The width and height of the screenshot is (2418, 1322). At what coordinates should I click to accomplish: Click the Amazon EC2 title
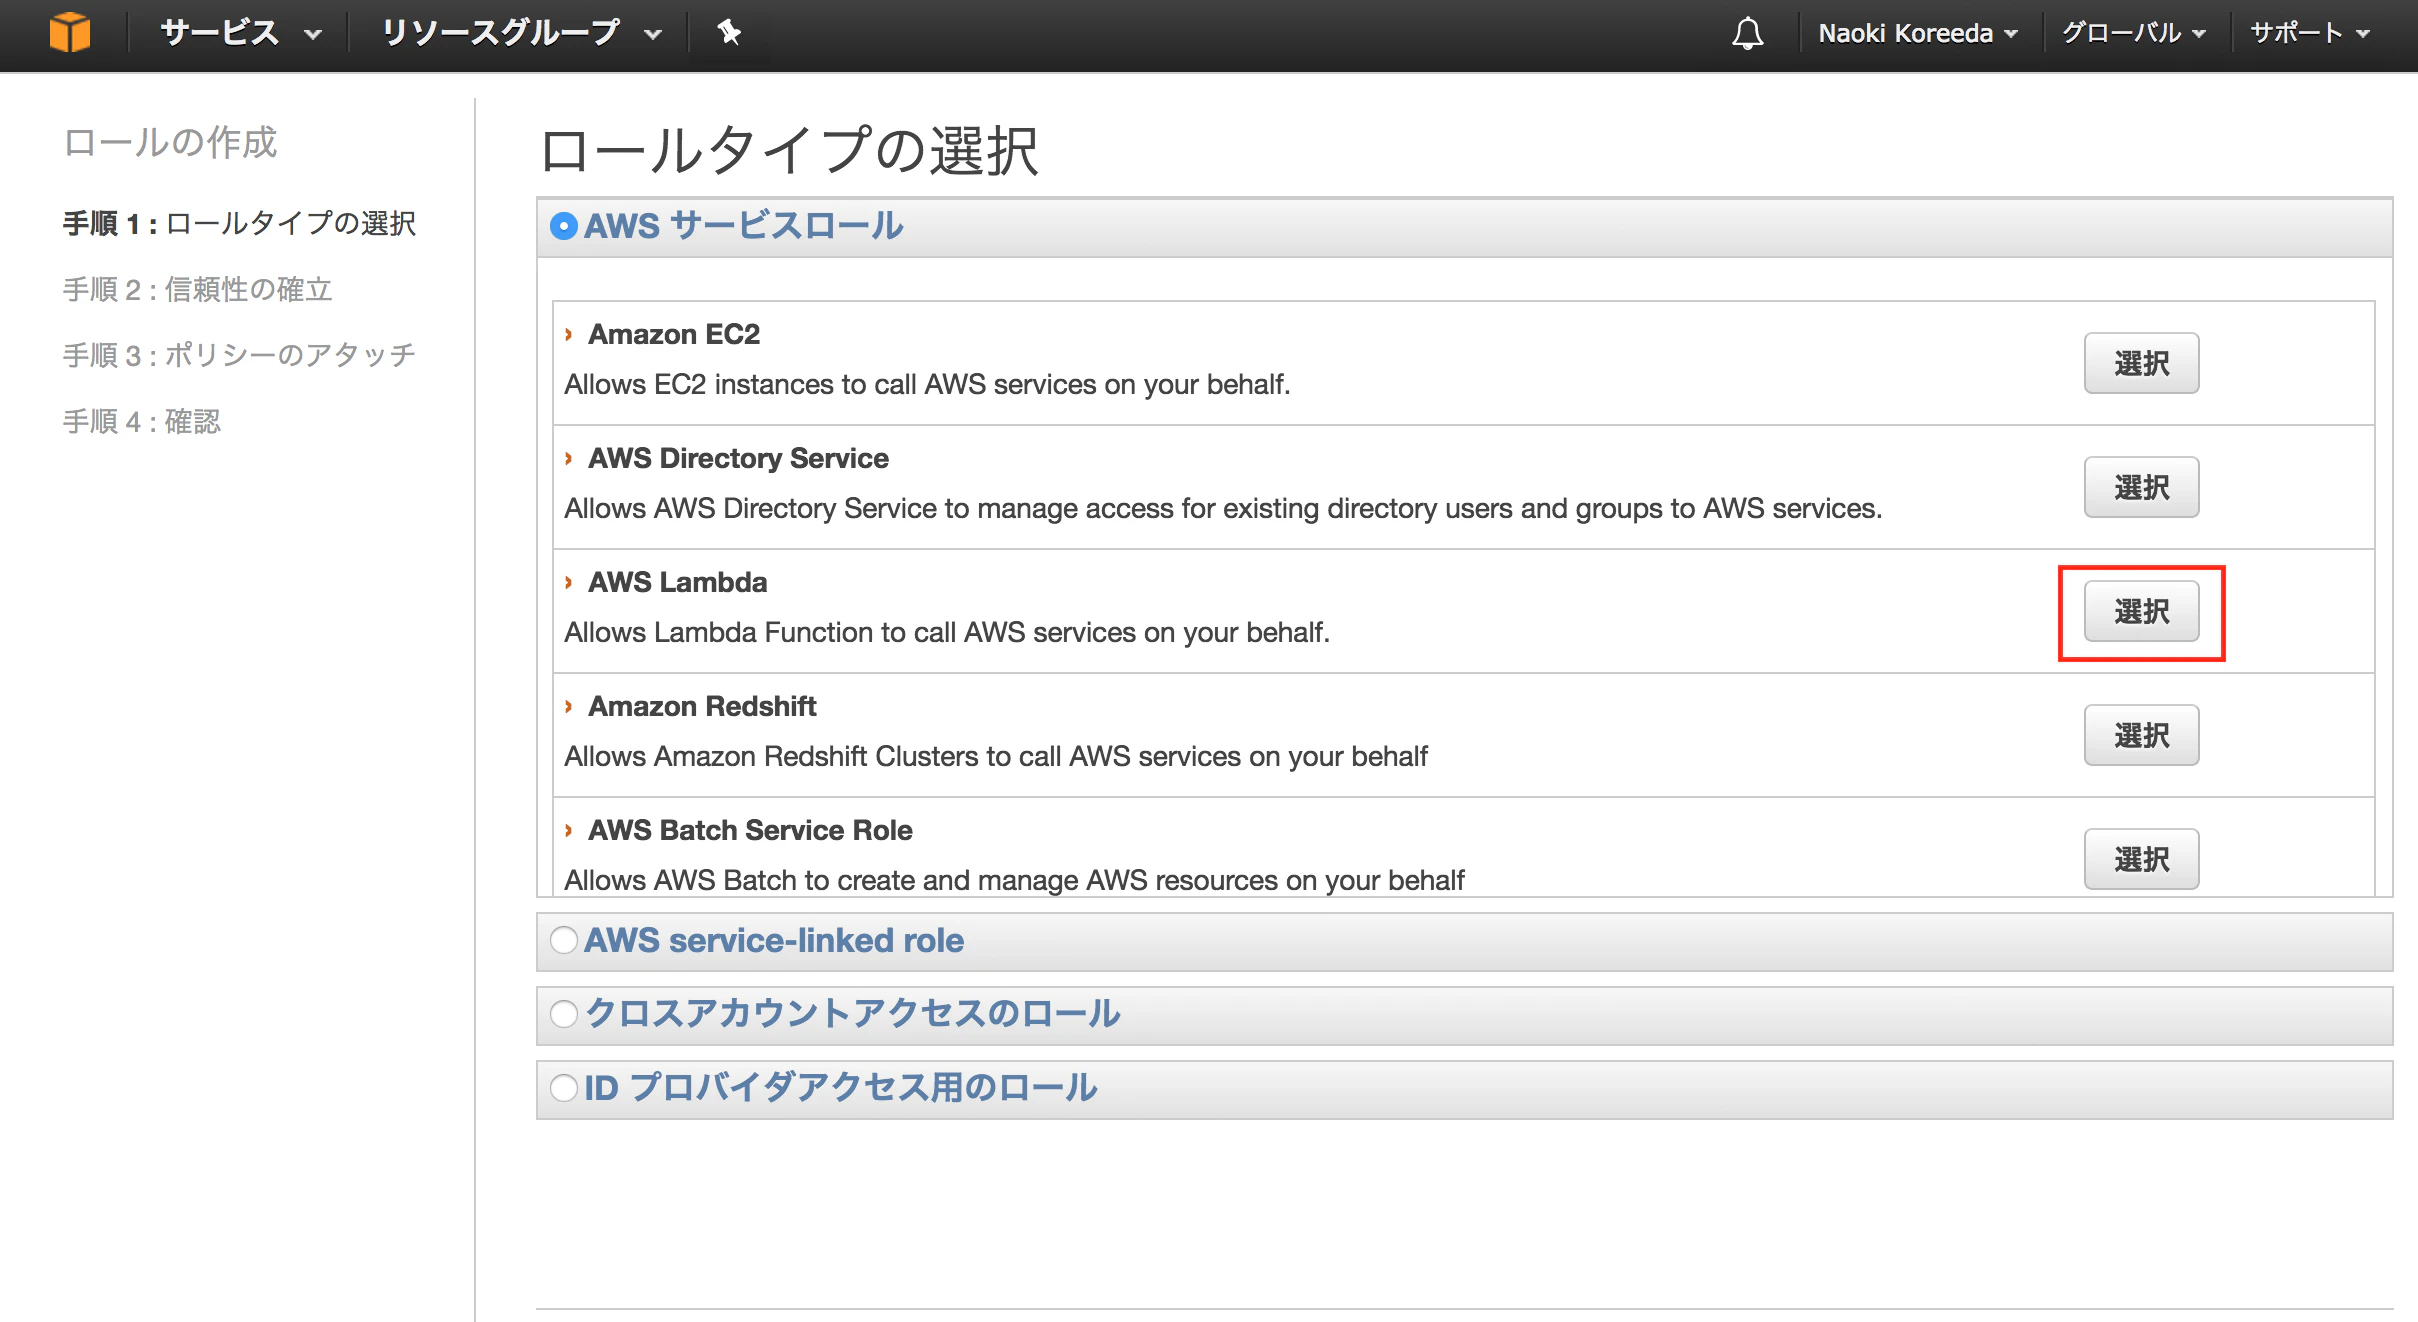(x=674, y=334)
